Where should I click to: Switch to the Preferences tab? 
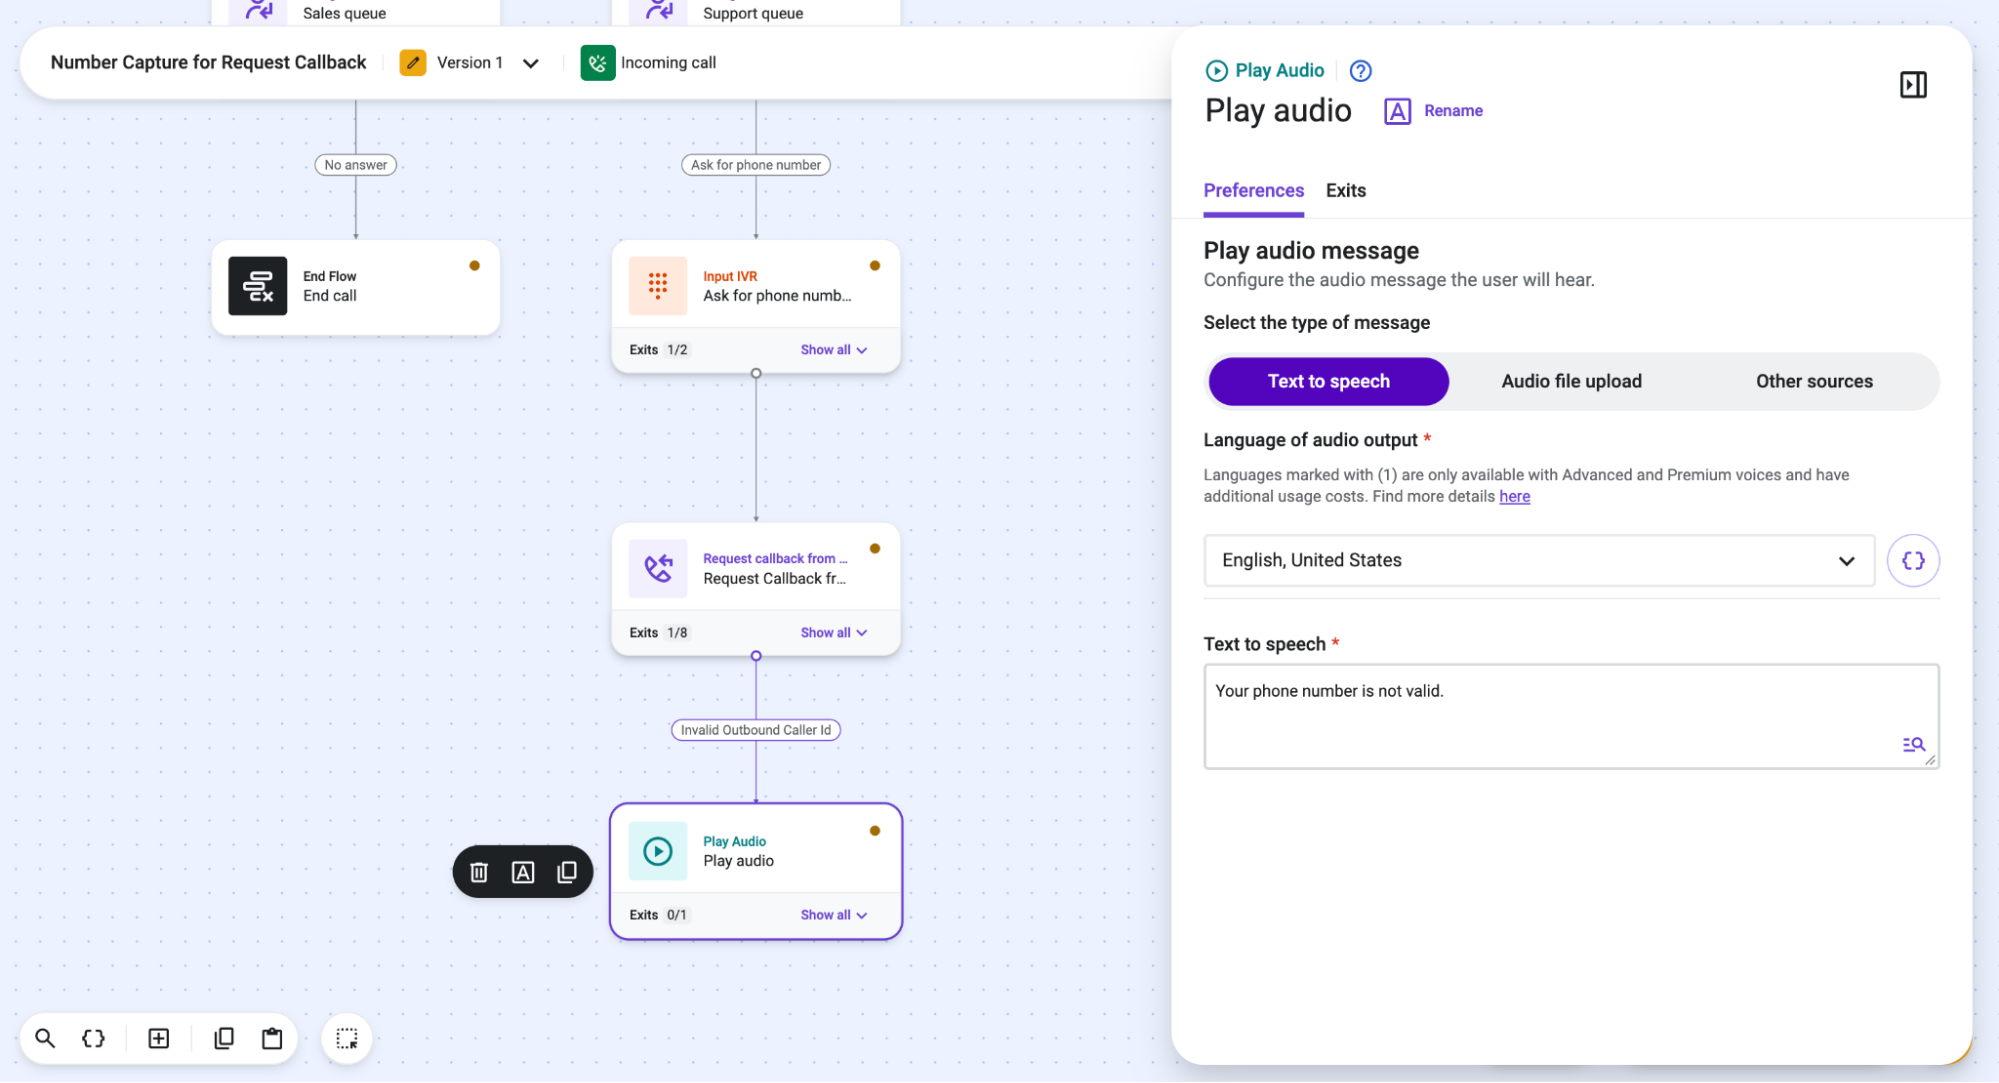pos(1253,191)
